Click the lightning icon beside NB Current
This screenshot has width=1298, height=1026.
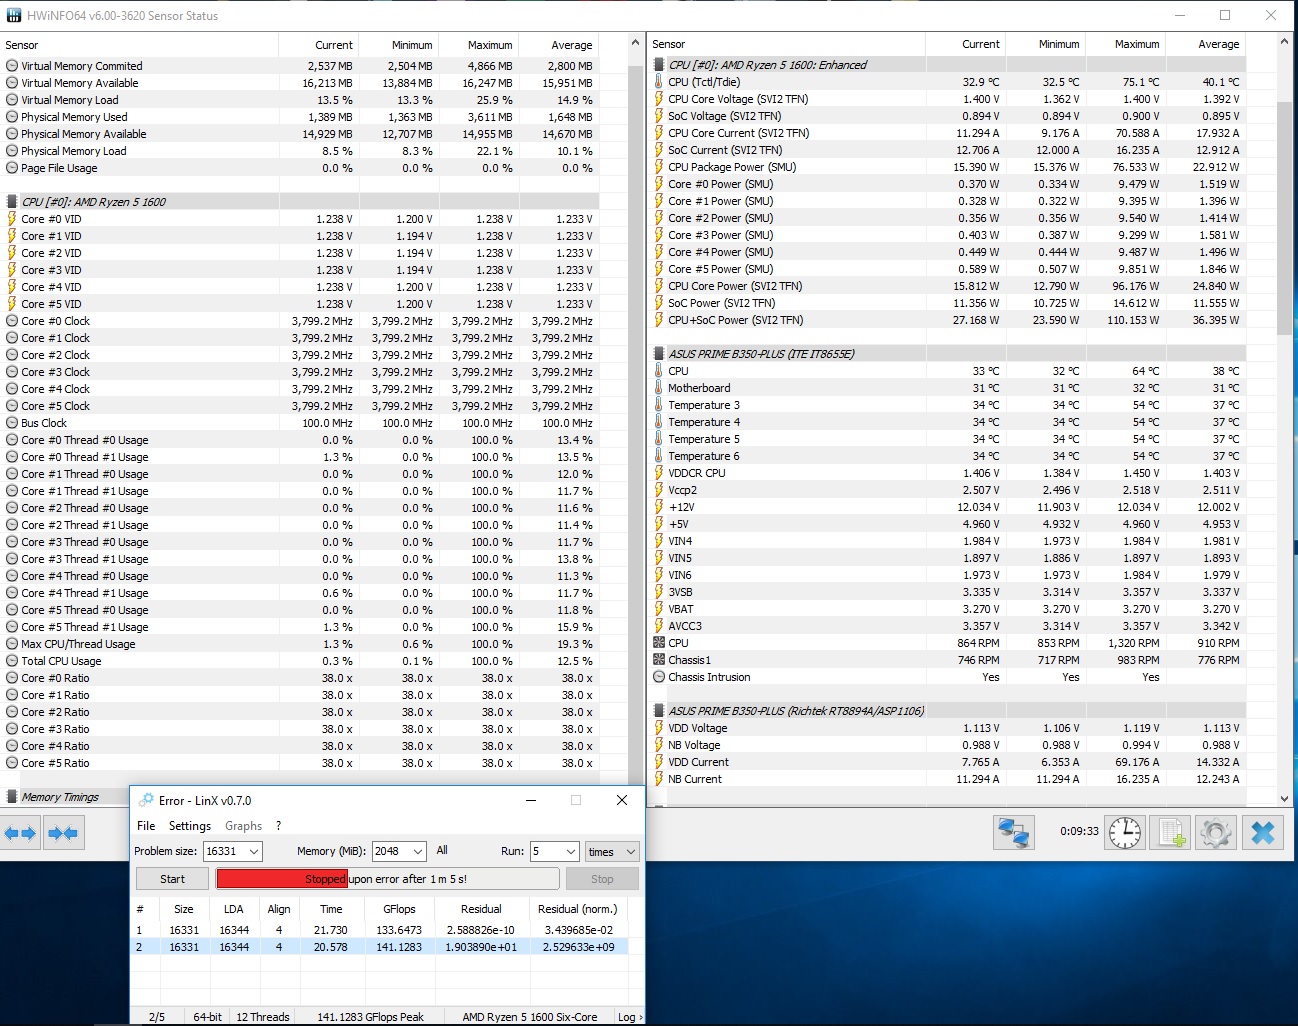[659, 779]
